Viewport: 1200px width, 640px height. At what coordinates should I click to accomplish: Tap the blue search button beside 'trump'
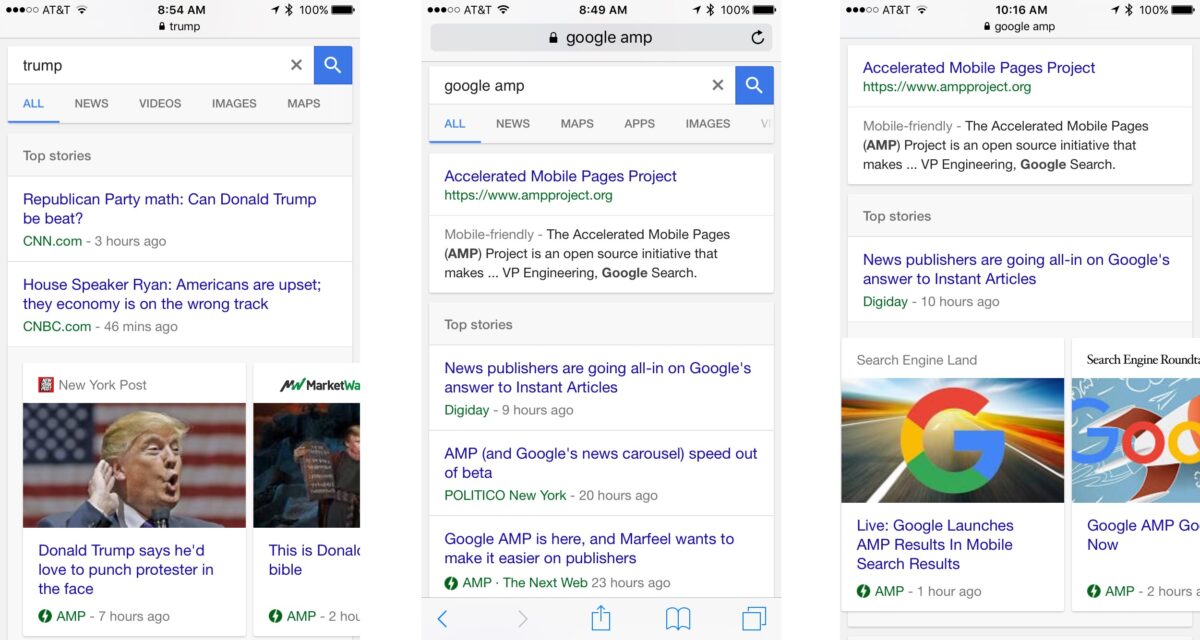[x=333, y=65]
